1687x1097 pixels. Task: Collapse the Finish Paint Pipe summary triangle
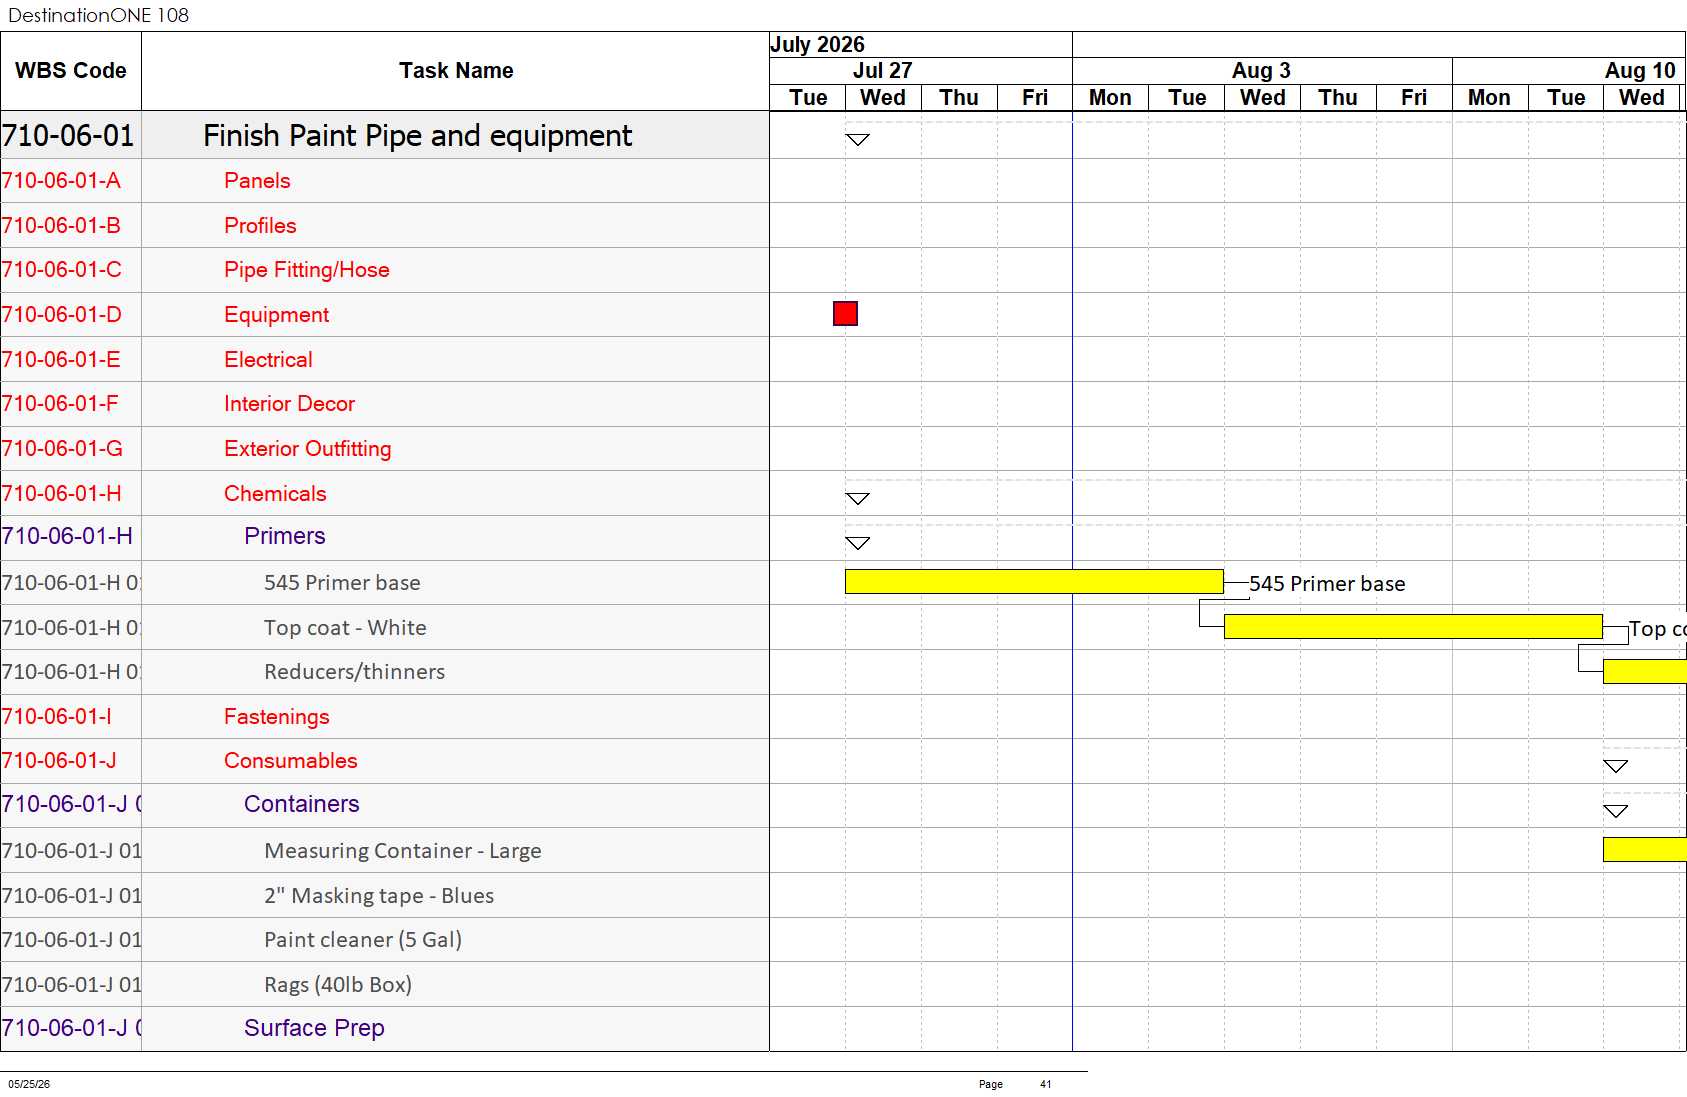858,140
